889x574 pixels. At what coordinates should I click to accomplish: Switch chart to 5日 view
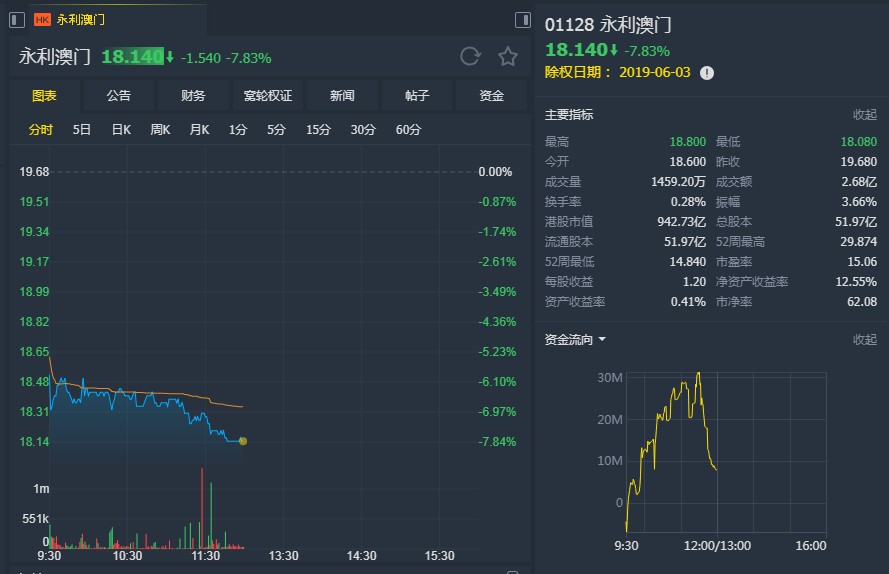tap(82, 130)
